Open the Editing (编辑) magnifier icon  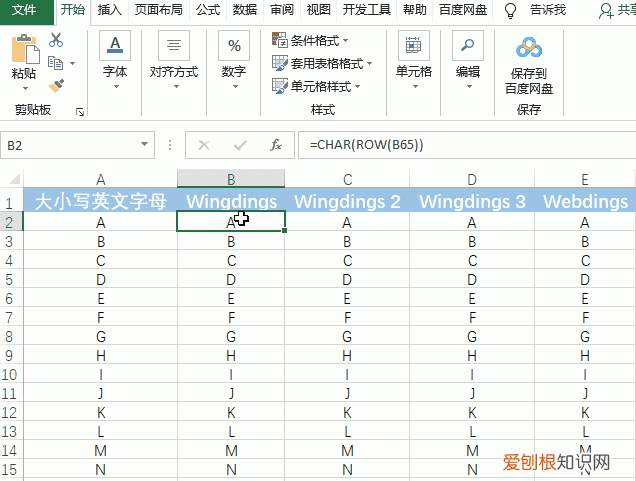468,45
